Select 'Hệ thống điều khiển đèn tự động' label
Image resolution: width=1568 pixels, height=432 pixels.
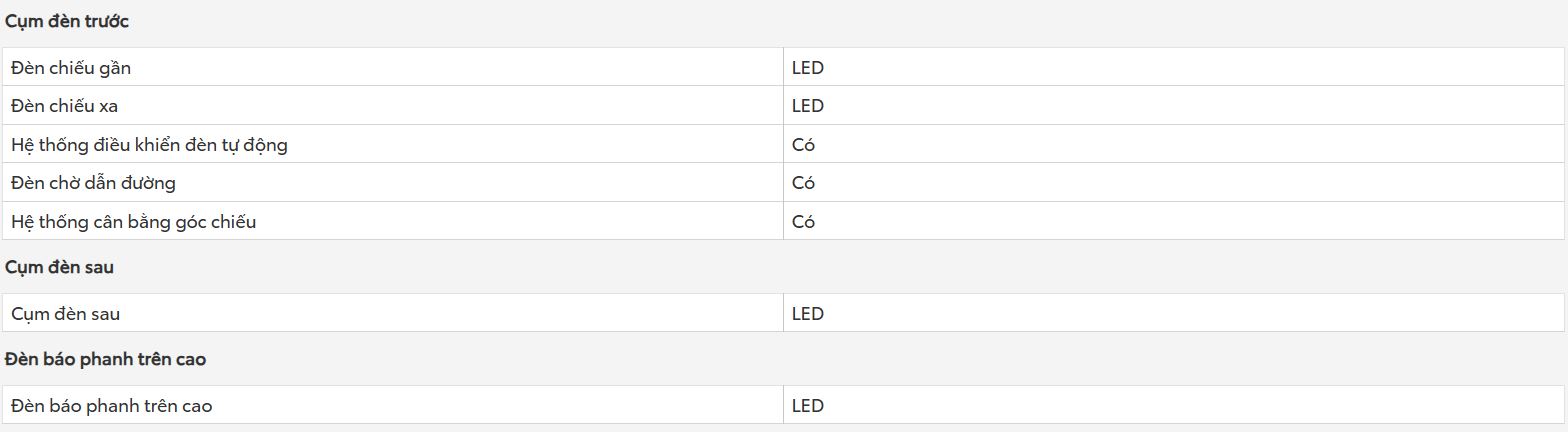coord(150,145)
